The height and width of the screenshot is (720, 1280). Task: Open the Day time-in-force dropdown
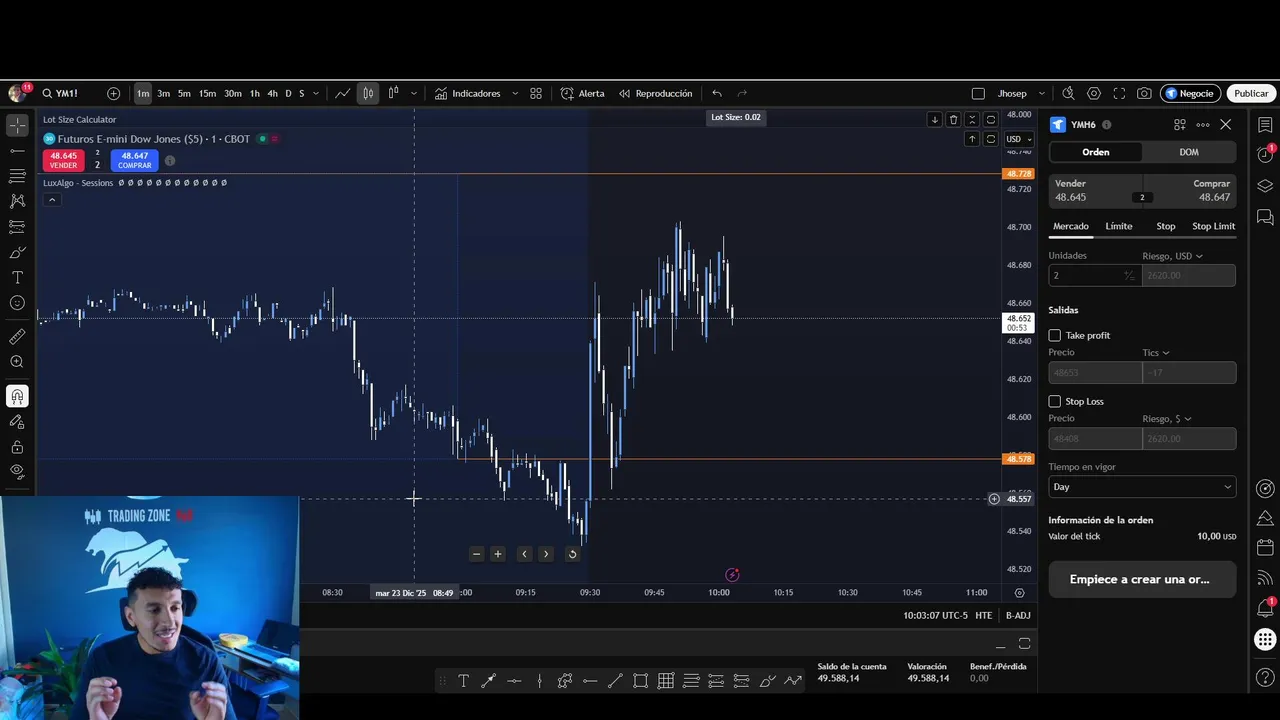point(1142,487)
